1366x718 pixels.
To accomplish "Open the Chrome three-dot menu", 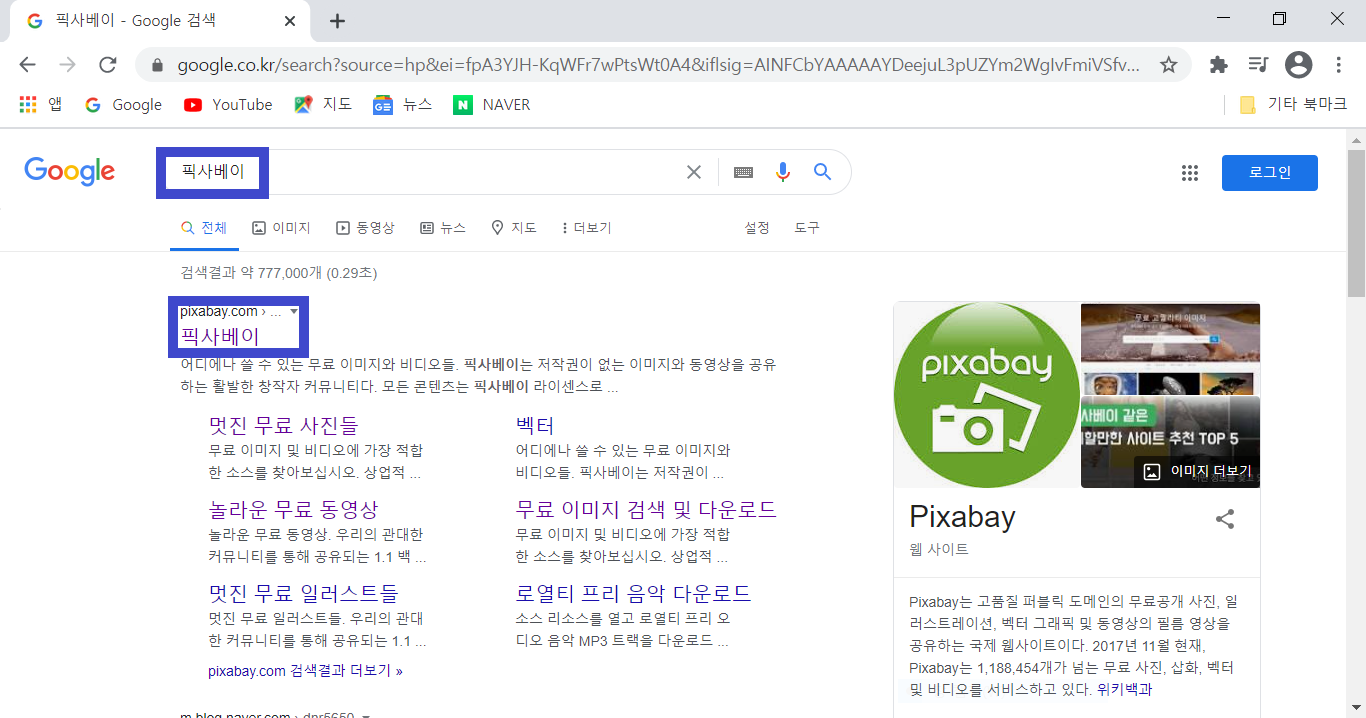I will click(1339, 65).
